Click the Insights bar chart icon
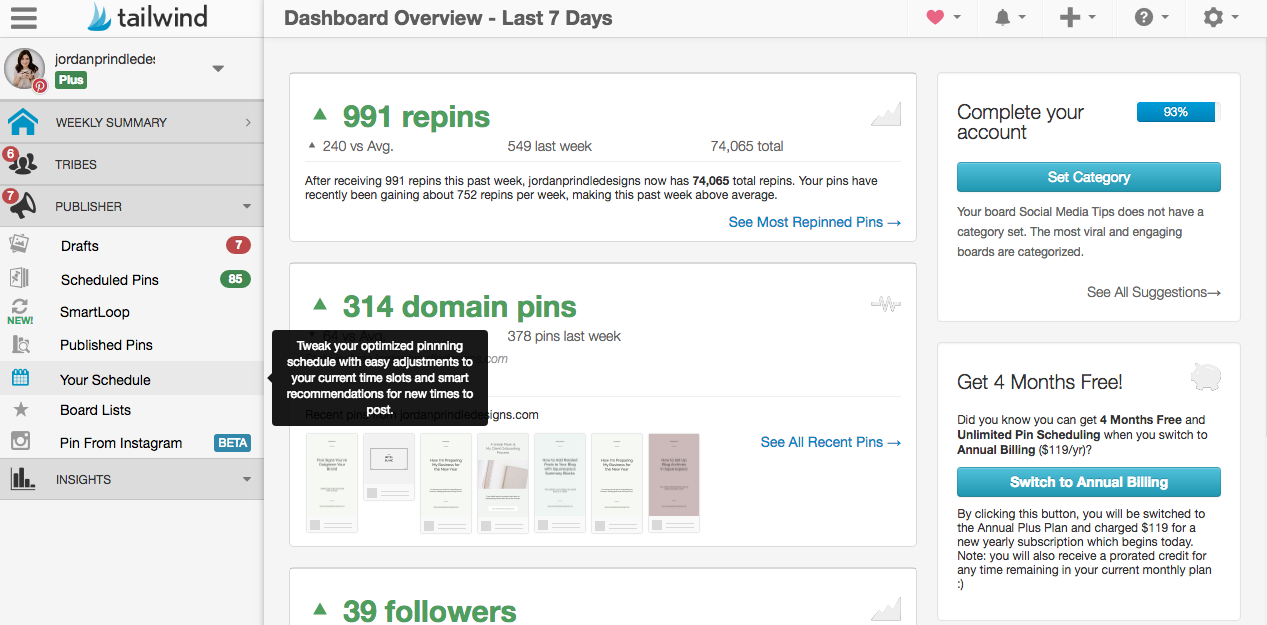 pos(23,479)
